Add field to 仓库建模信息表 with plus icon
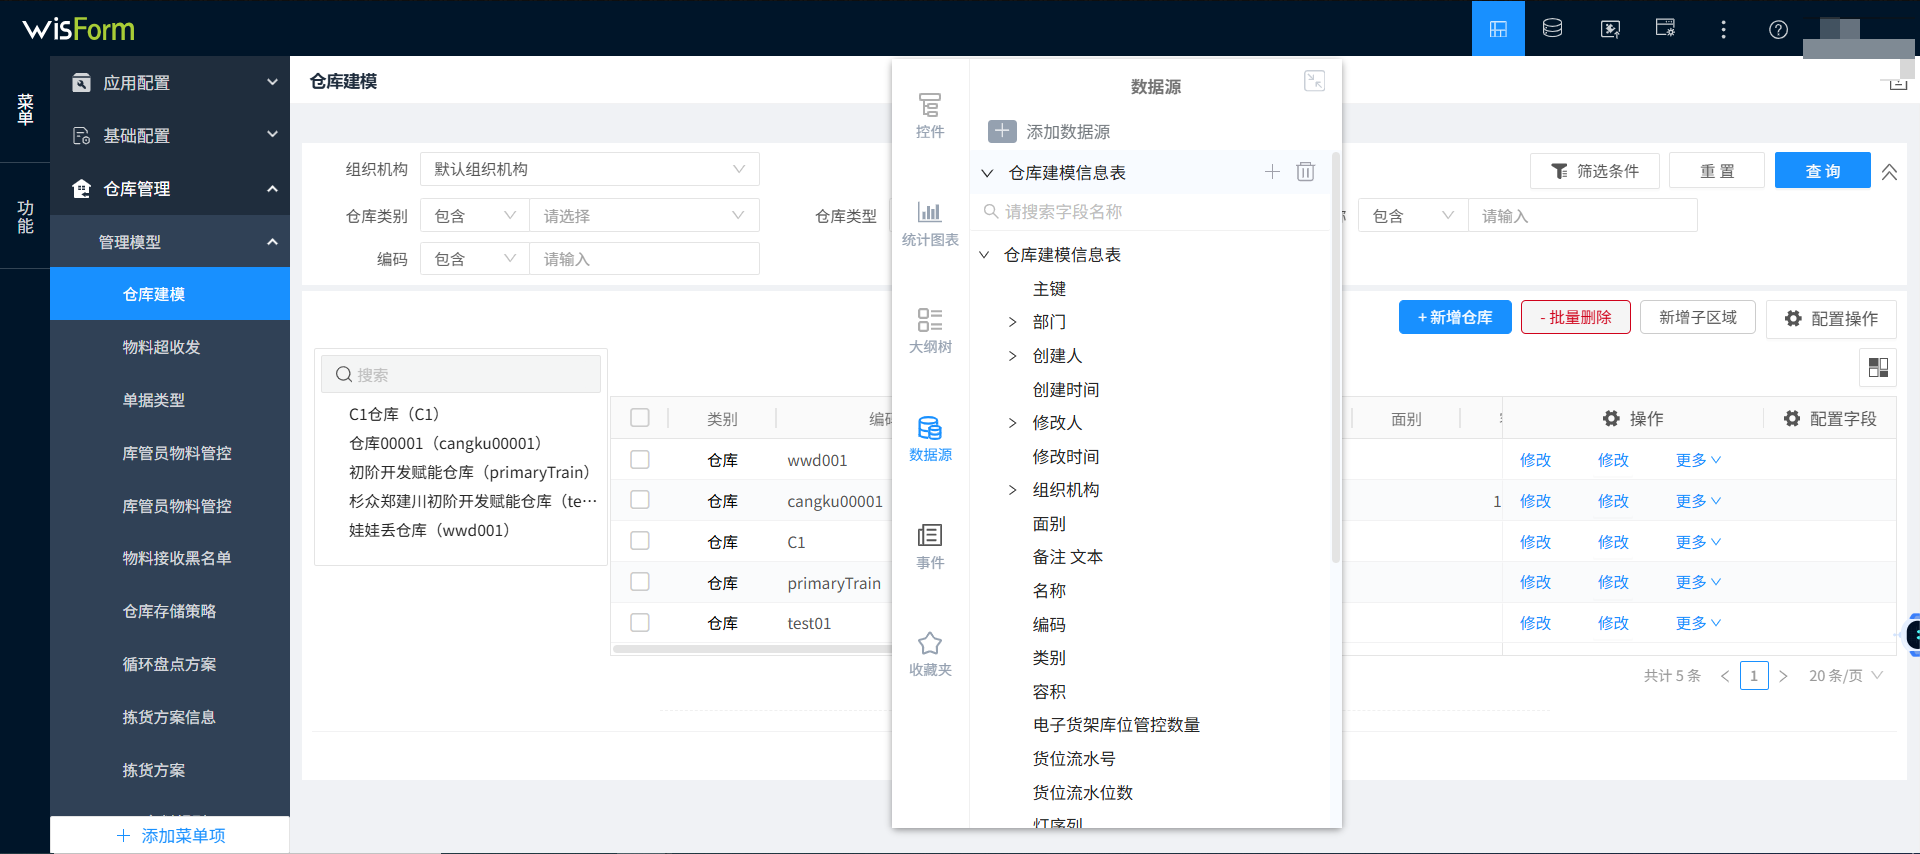This screenshot has width=1920, height=854. [x=1272, y=172]
